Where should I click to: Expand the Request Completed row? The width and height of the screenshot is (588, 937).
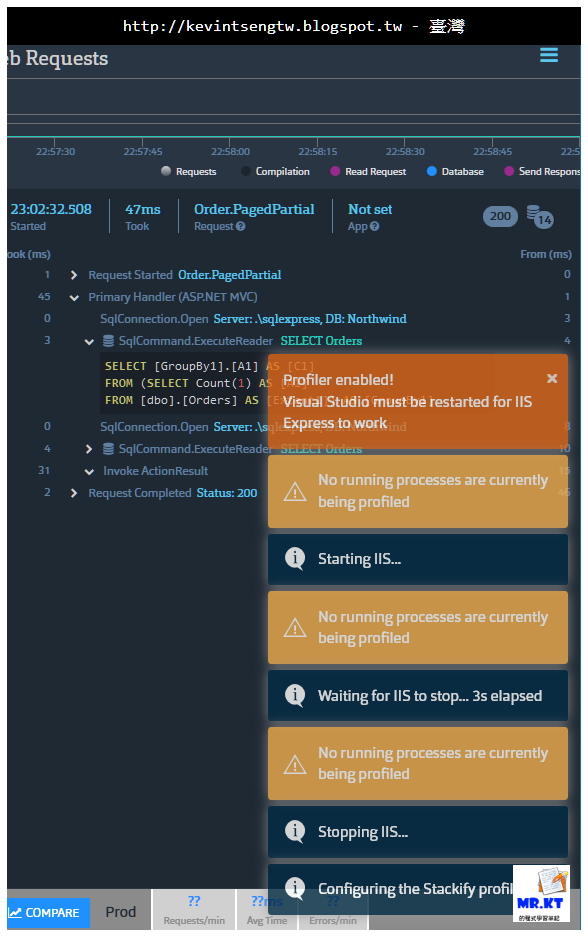pos(74,493)
